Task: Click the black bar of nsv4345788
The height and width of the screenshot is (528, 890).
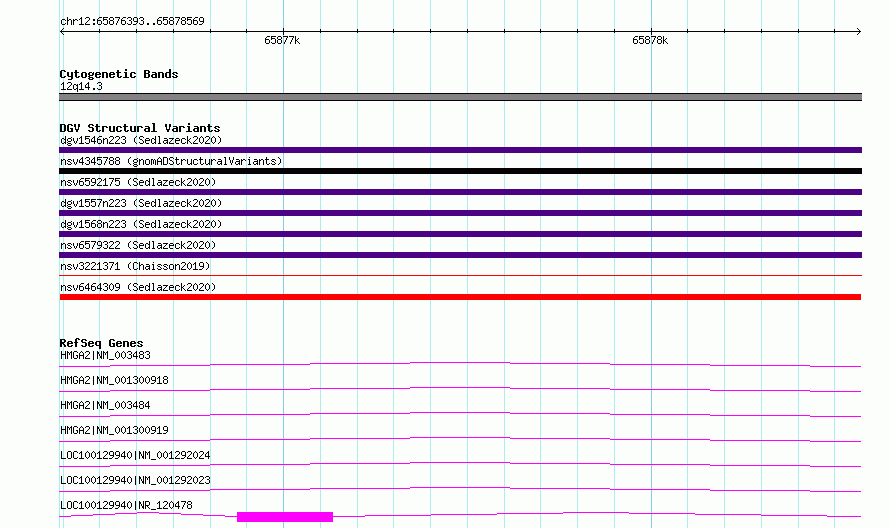Action: 460,171
